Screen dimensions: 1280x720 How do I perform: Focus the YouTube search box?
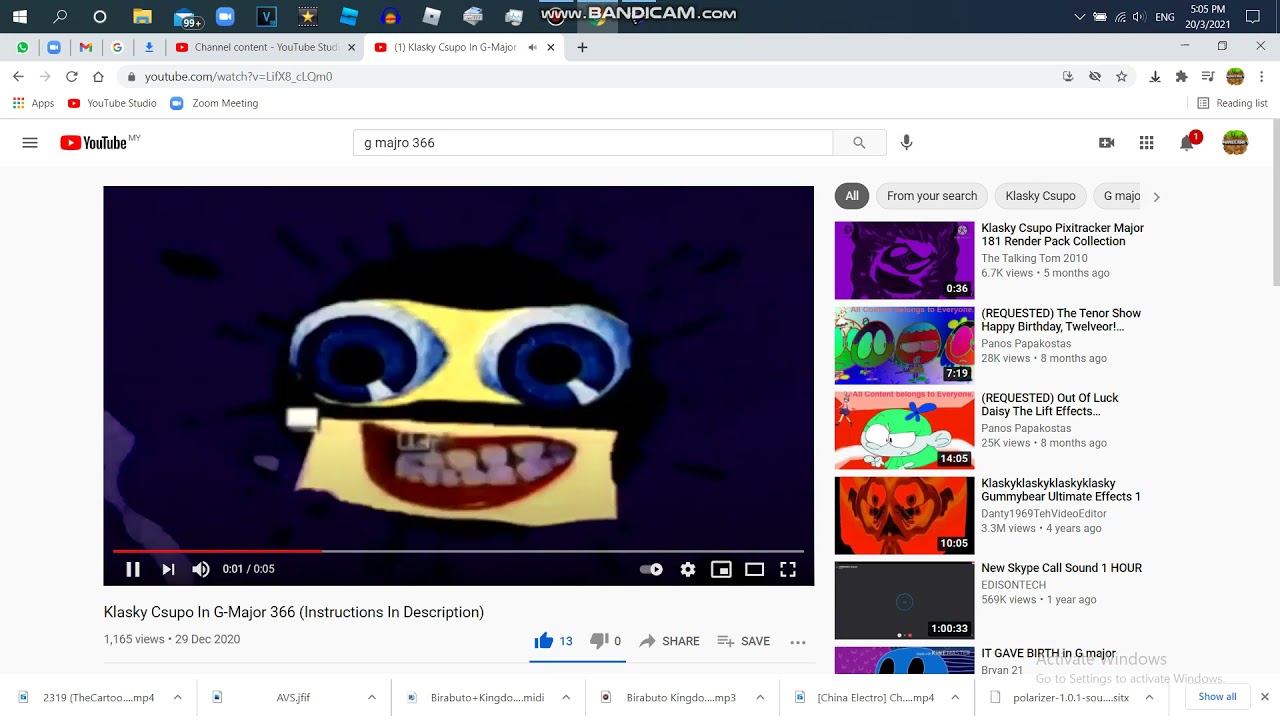click(x=592, y=143)
